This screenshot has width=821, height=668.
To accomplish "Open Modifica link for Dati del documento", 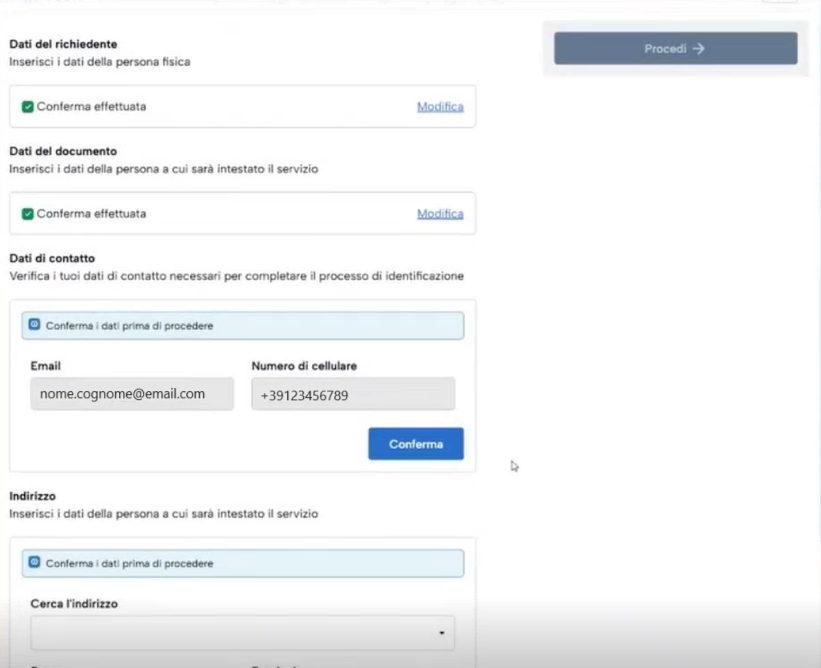I will (x=440, y=214).
